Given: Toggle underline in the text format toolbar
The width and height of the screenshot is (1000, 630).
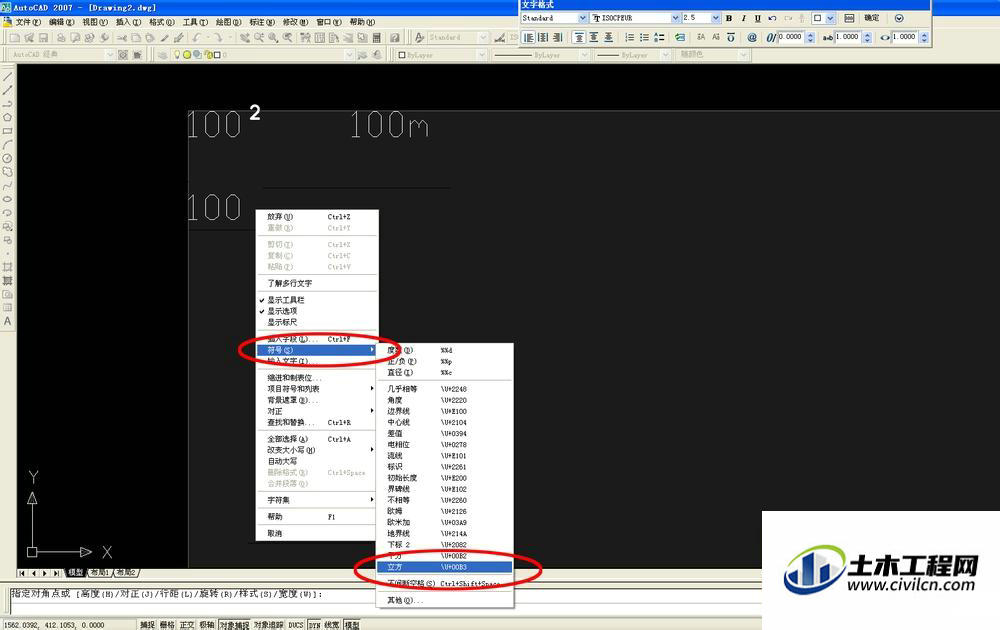Looking at the screenshot, I should [757, 18].
